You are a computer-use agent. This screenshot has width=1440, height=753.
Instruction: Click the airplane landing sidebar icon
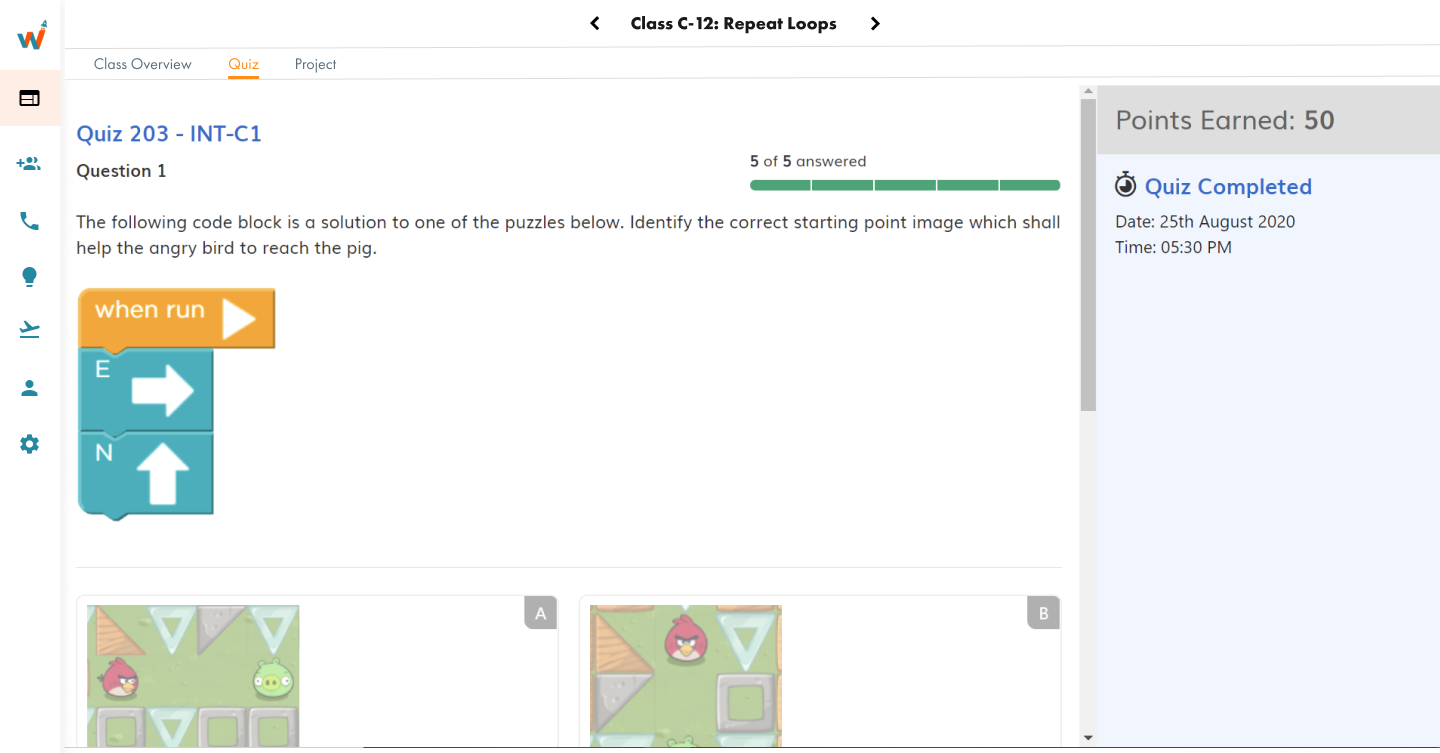[30, 330]
